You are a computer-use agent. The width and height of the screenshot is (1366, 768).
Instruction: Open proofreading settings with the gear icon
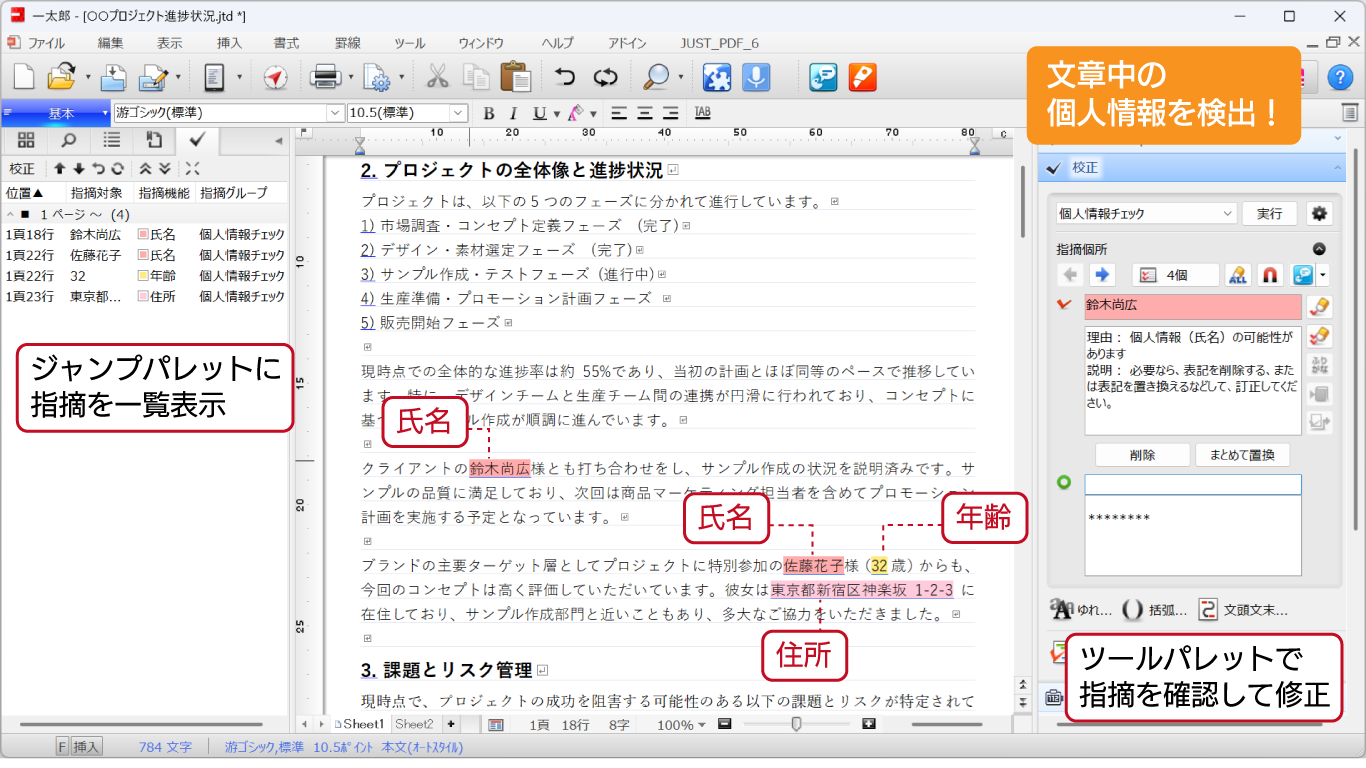tap(1320, 213)
